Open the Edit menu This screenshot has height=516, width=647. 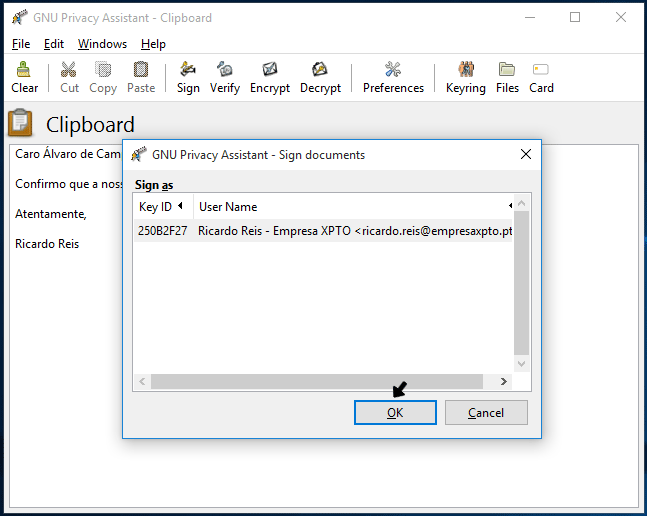pos(54,44)
